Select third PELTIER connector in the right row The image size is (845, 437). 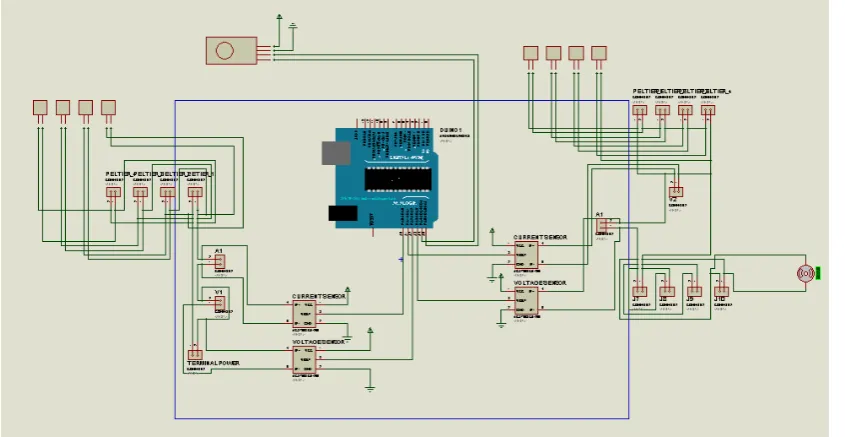(x=685, y=110)
